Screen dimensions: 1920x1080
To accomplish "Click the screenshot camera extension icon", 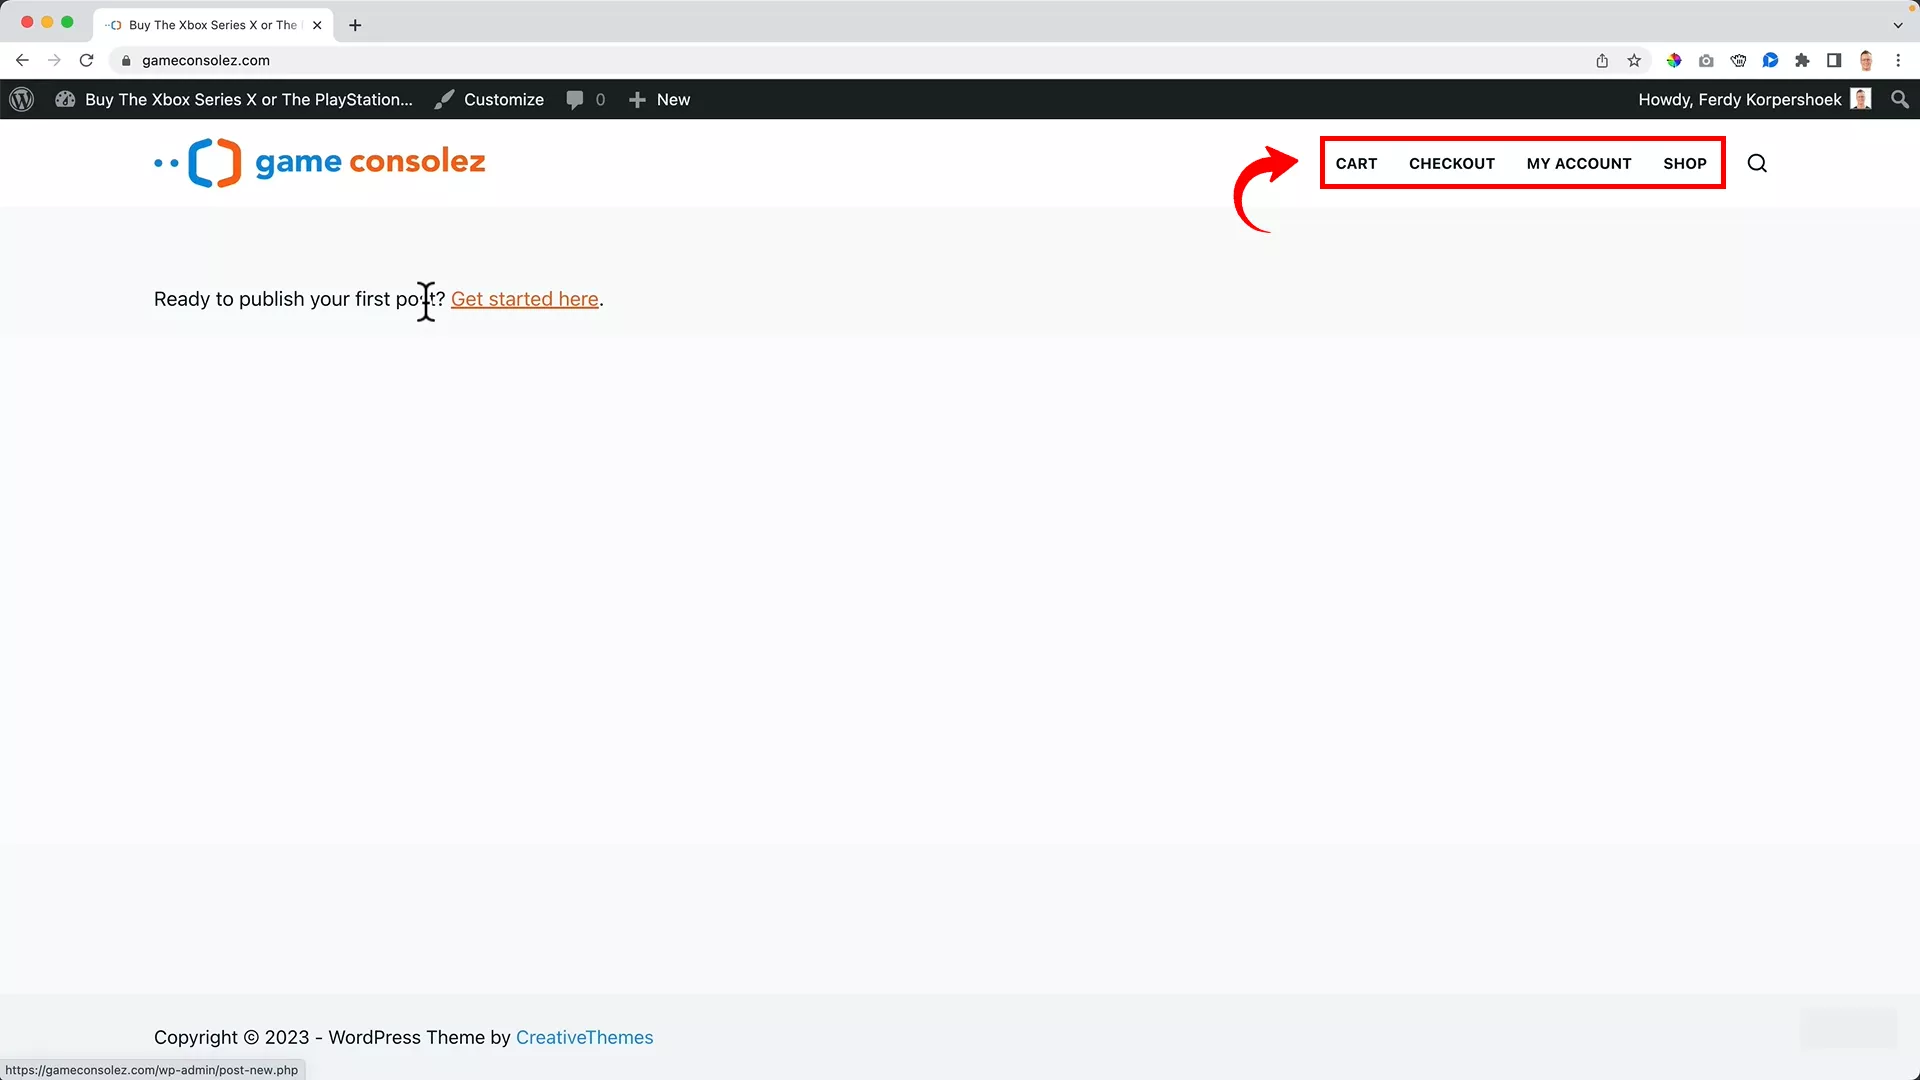I will [x=1706, y=60].
